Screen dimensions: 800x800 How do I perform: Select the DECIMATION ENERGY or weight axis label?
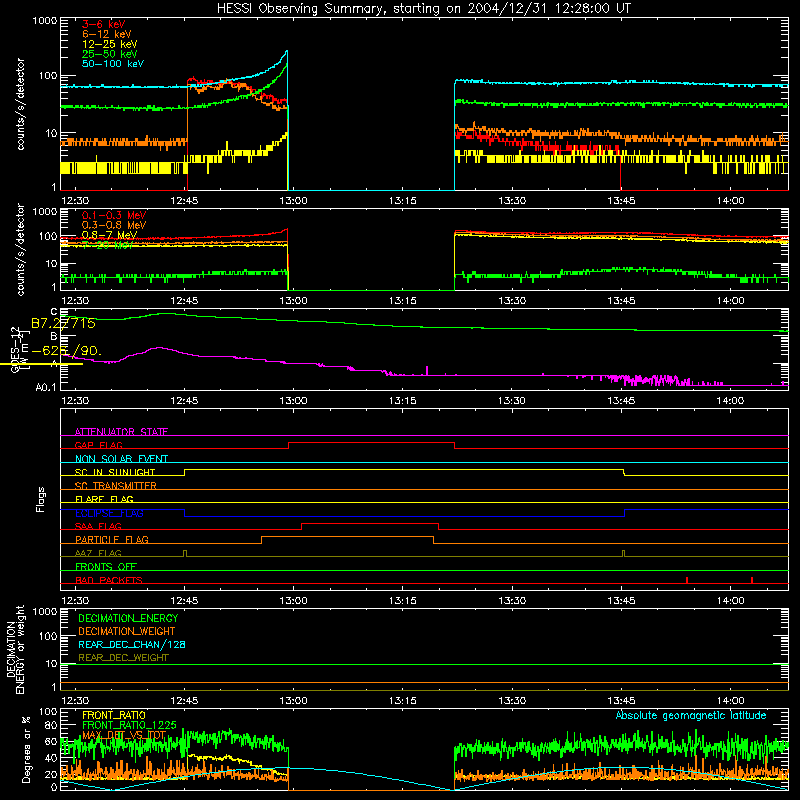(15, 649)
